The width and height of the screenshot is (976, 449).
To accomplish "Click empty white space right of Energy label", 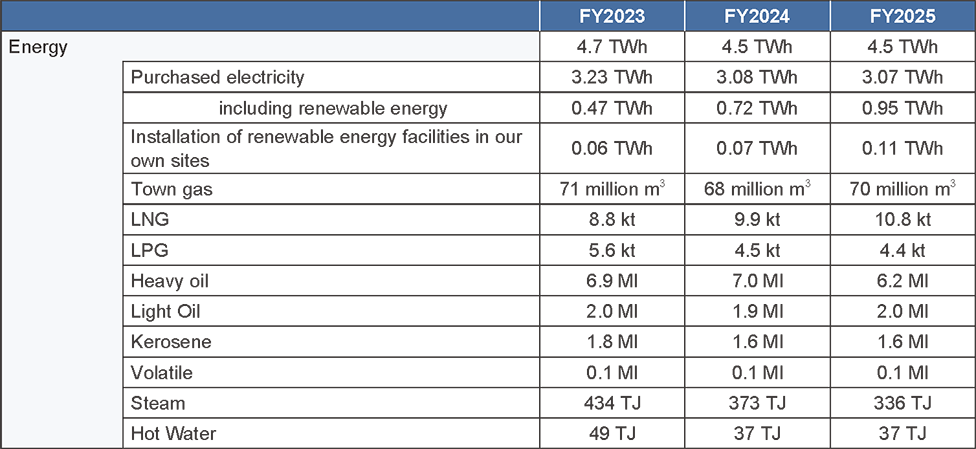I will coord(300,46).
